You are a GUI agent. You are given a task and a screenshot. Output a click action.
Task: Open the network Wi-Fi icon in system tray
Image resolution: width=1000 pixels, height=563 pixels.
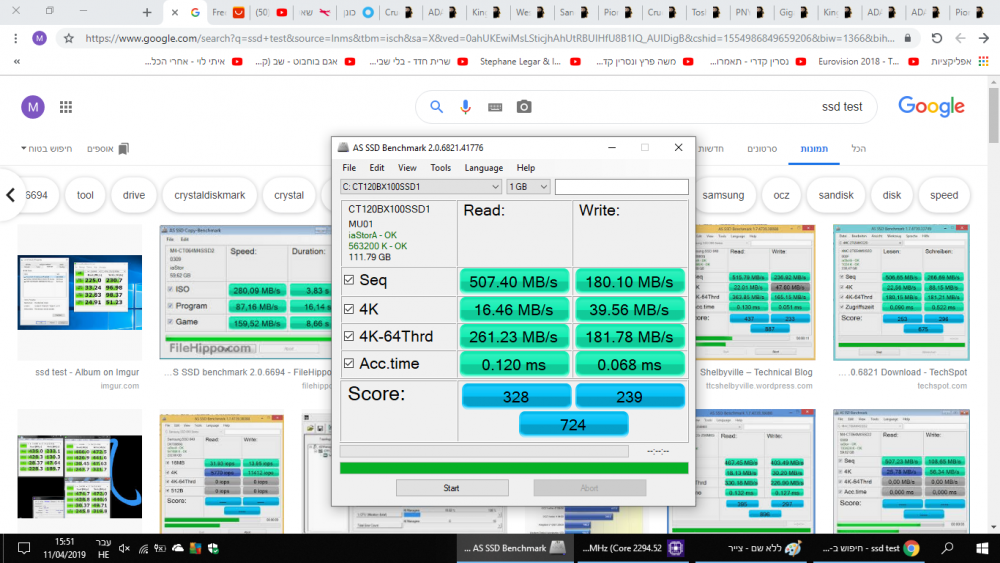tap(143, 548)
